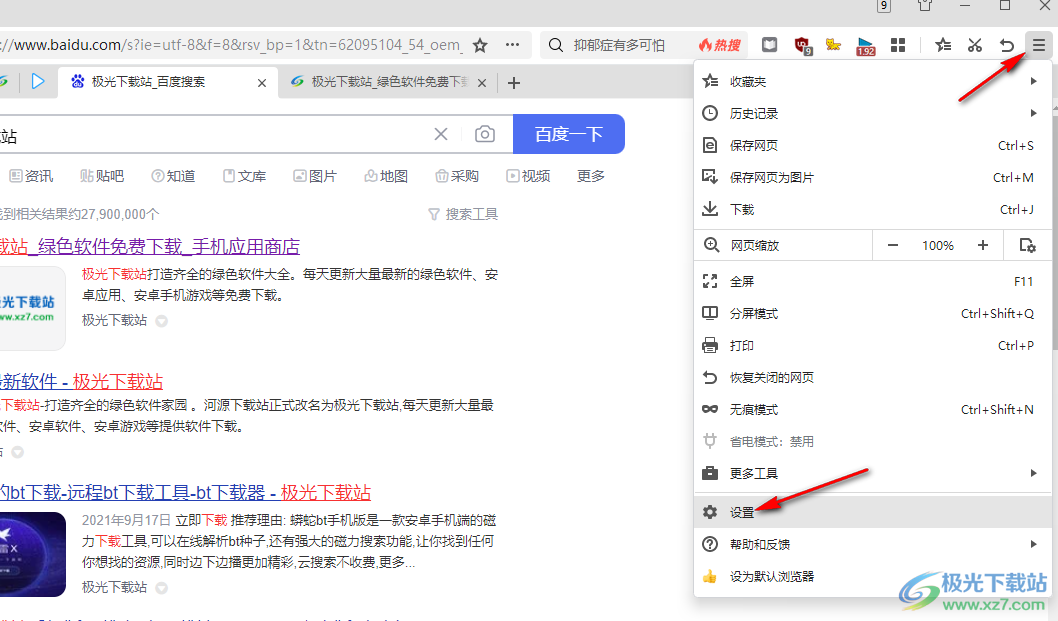Switch to Baidu 采购 category

click(457, 176)
